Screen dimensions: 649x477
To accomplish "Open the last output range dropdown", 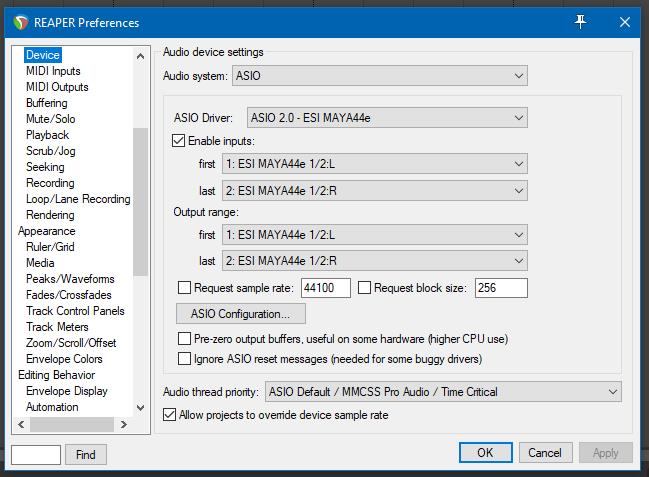I will pos(375,261).
